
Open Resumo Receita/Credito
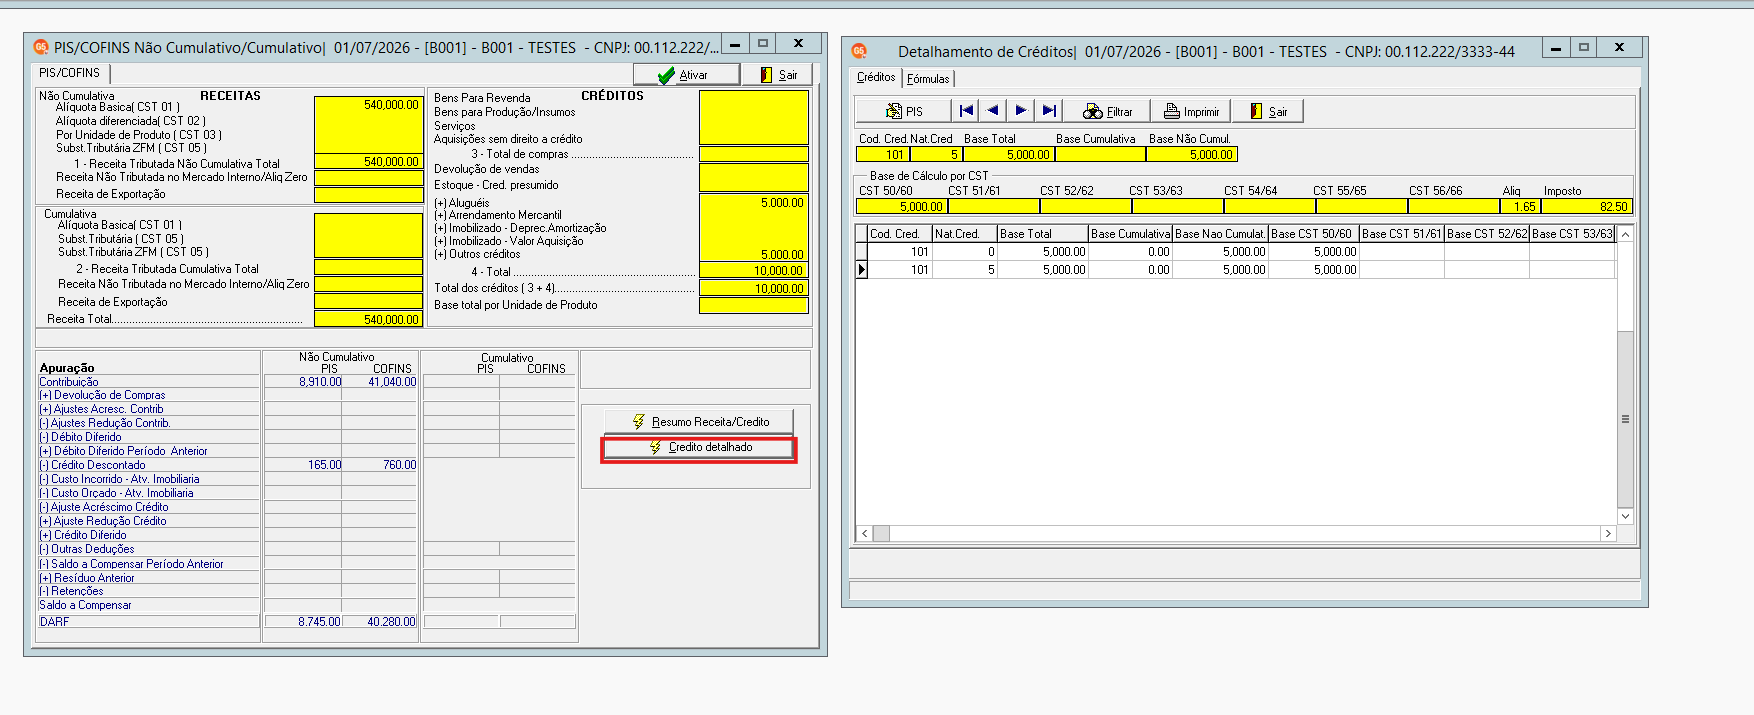pyautogui.click(x=700, y=422)
